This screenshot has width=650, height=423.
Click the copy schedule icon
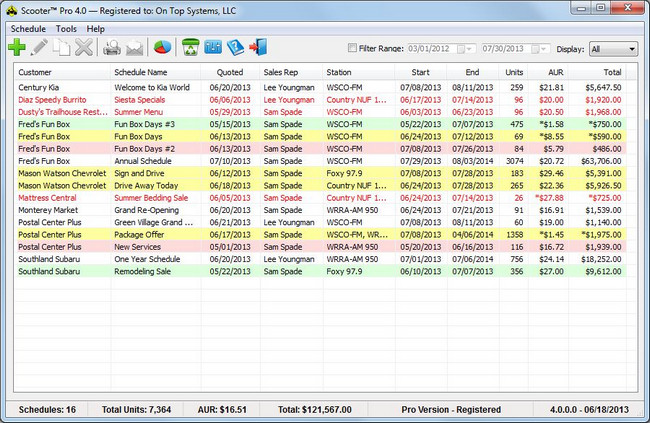point(61,47)
